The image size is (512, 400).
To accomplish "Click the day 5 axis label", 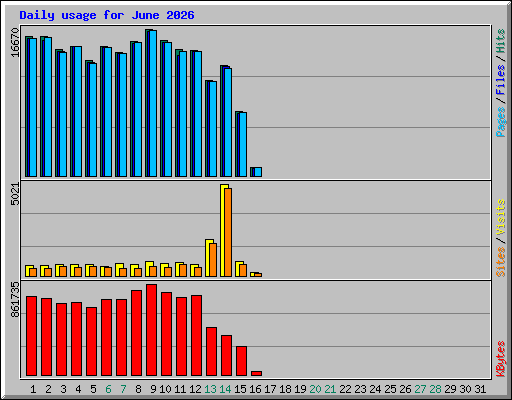I will click(93, 389).
